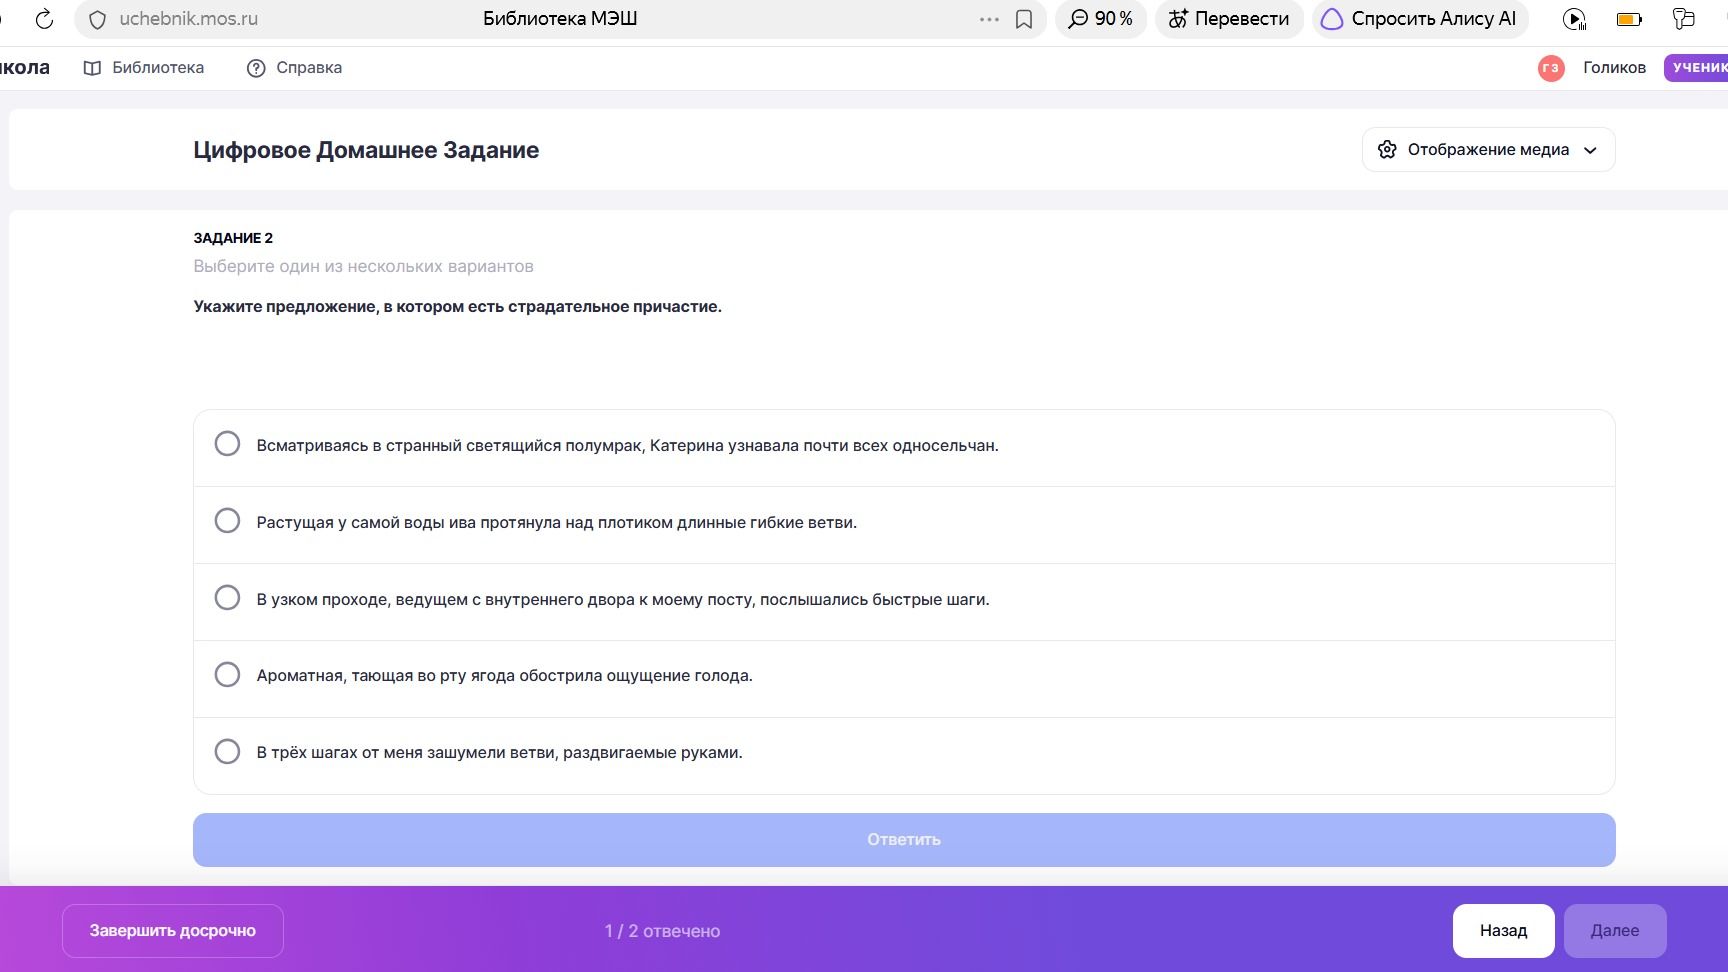The width and height of the screenshot is (1728, 972).
Task: Click the hint Выберите один из нескольких вариантов
Action: pos(363,266)
